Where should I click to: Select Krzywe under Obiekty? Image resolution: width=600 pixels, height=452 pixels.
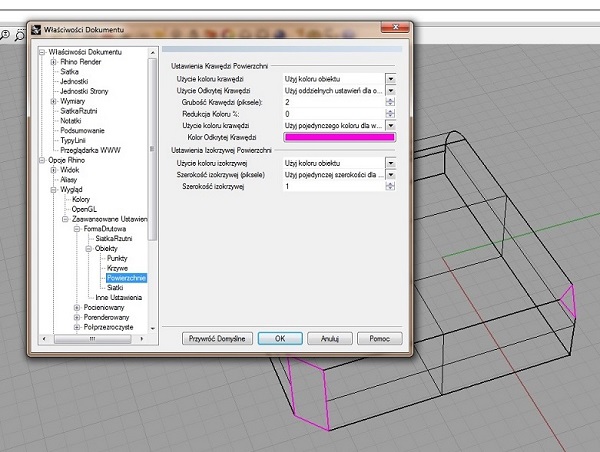pos(117,268)
